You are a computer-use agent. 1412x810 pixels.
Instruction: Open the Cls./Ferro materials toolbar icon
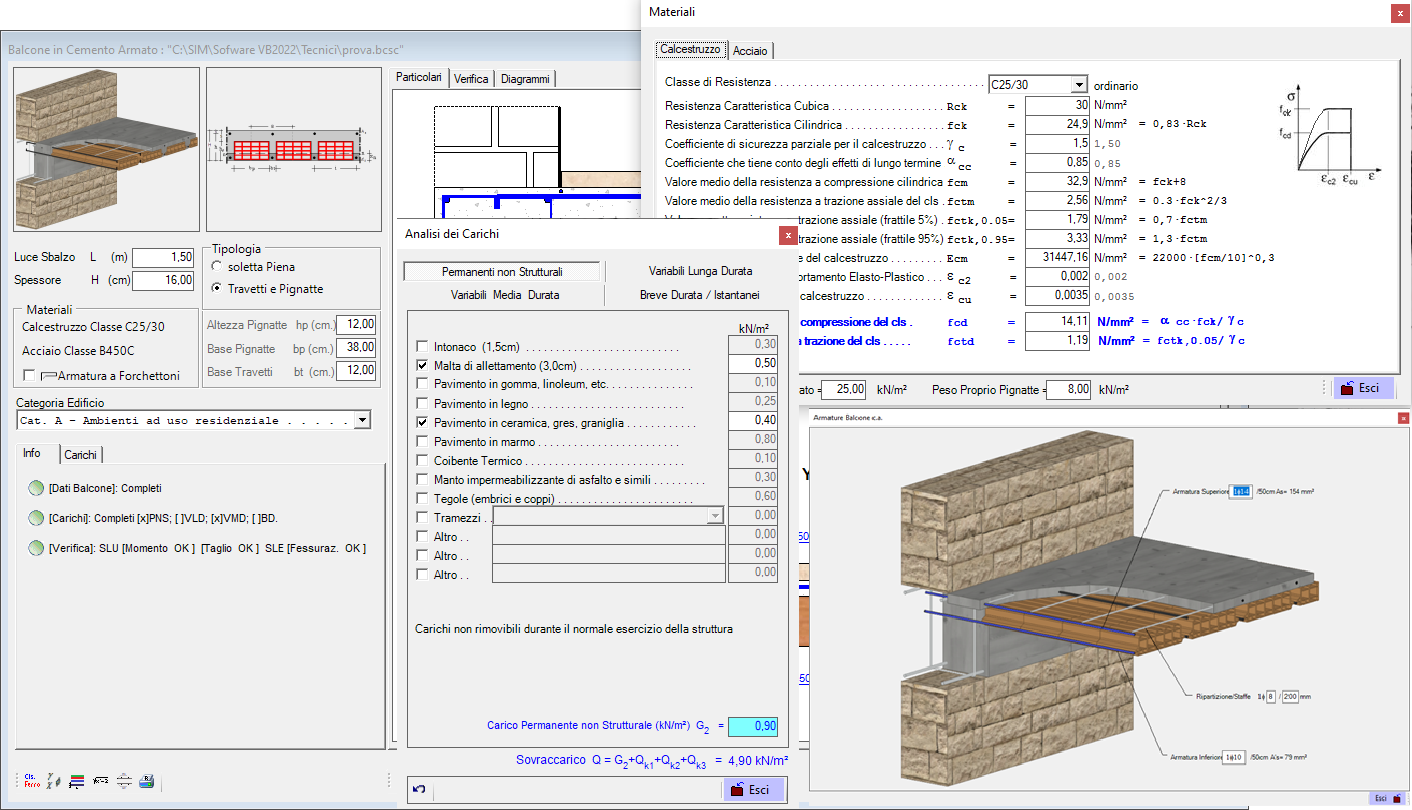(x=30, y=781)
